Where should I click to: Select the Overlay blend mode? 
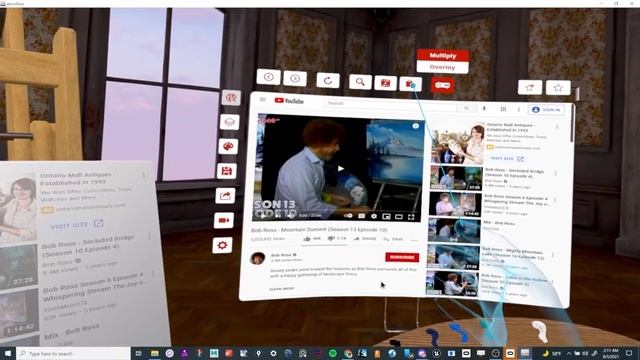pos(442,67)
